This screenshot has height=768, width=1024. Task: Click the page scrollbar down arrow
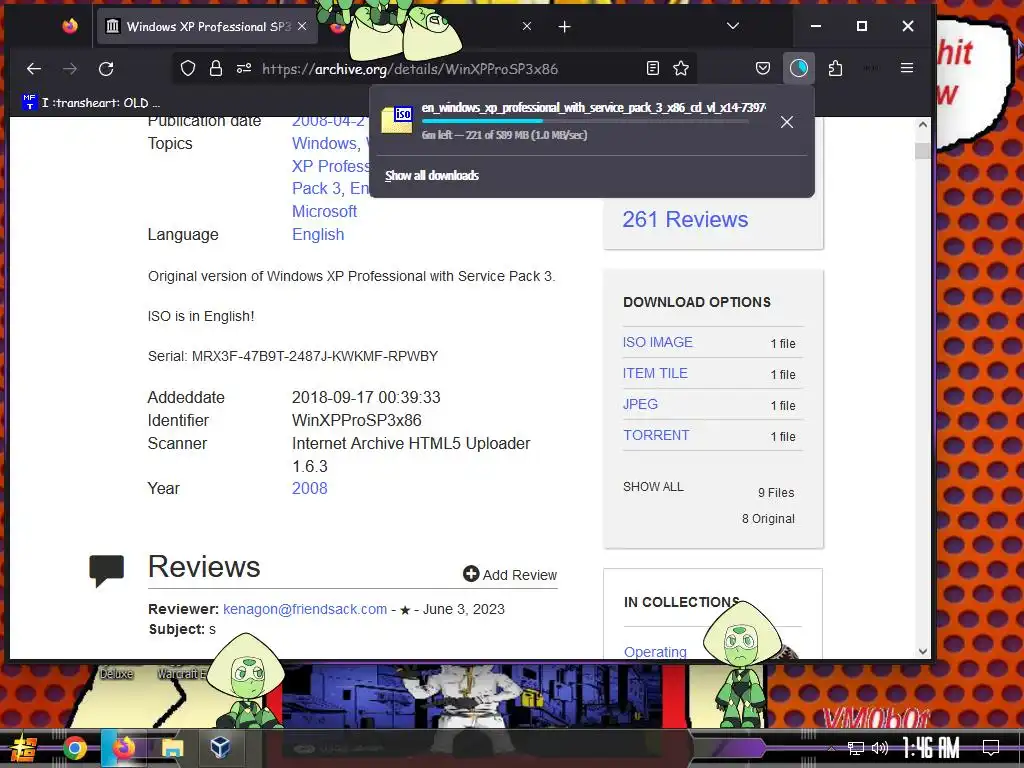tap(922, 651)
